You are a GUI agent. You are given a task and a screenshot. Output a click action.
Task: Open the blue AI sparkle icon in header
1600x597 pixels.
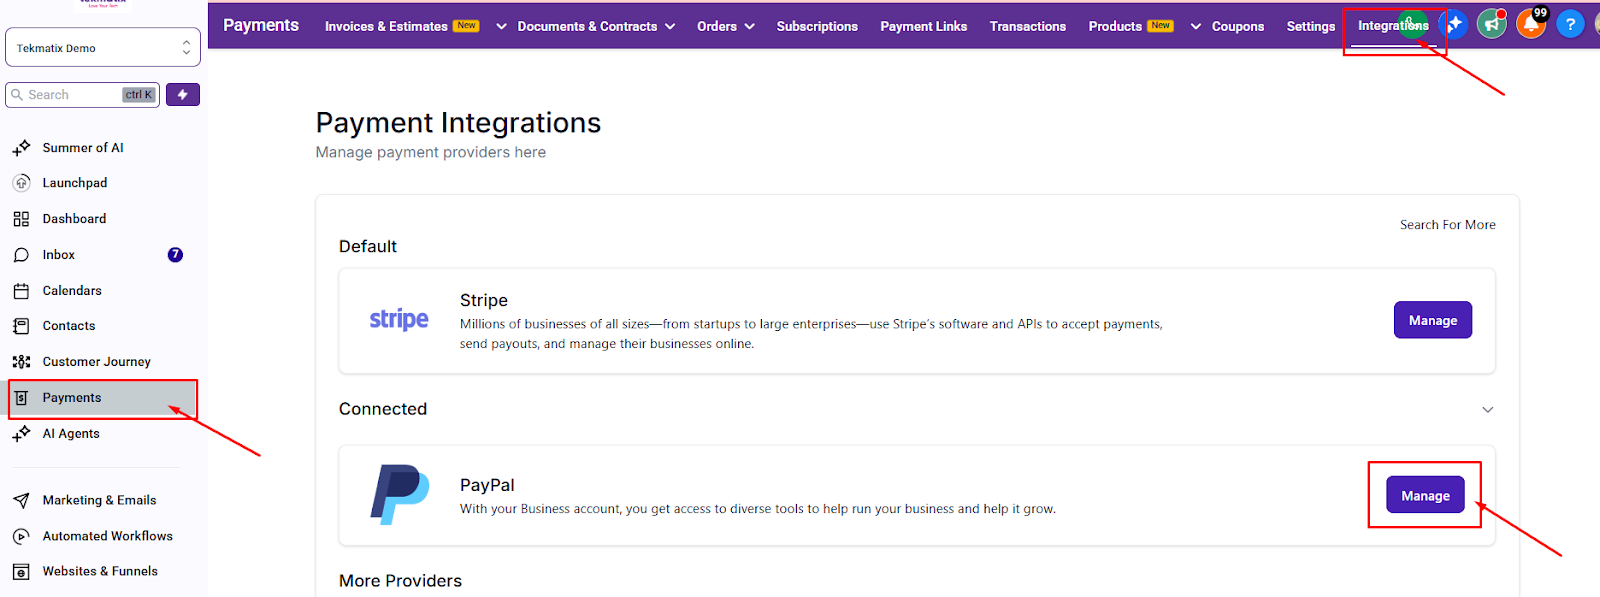point(1455,24)
